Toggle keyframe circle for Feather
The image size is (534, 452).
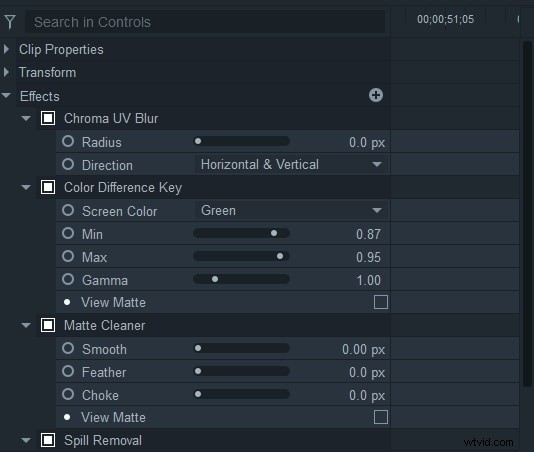[x=68, y=371]
